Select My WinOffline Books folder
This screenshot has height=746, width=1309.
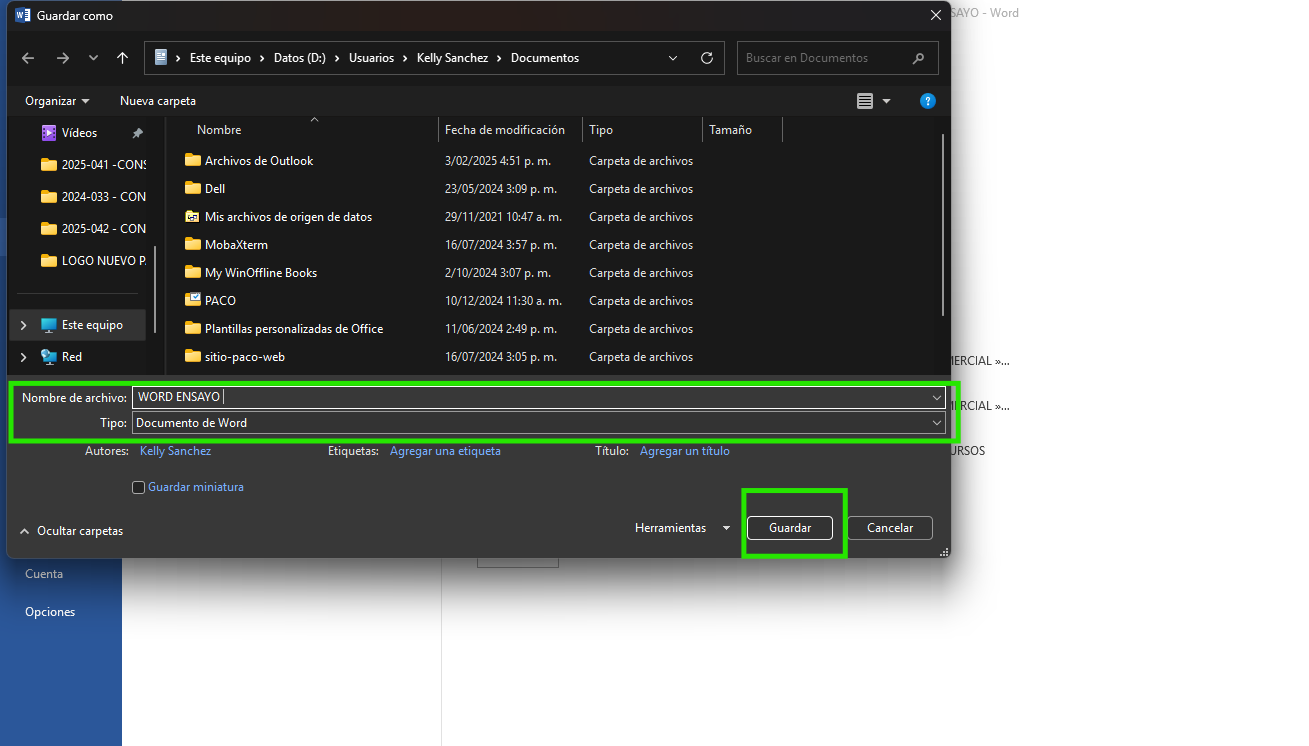tap(261, 273)
